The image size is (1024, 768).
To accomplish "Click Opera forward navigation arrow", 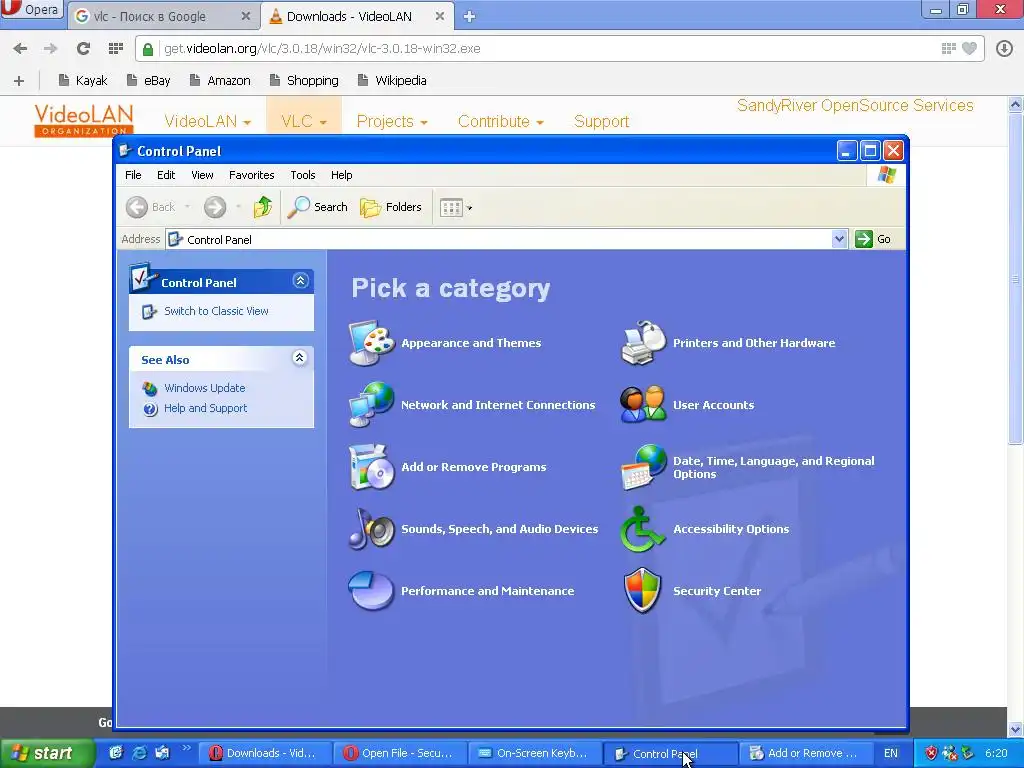I will click(x=50, y=48).
